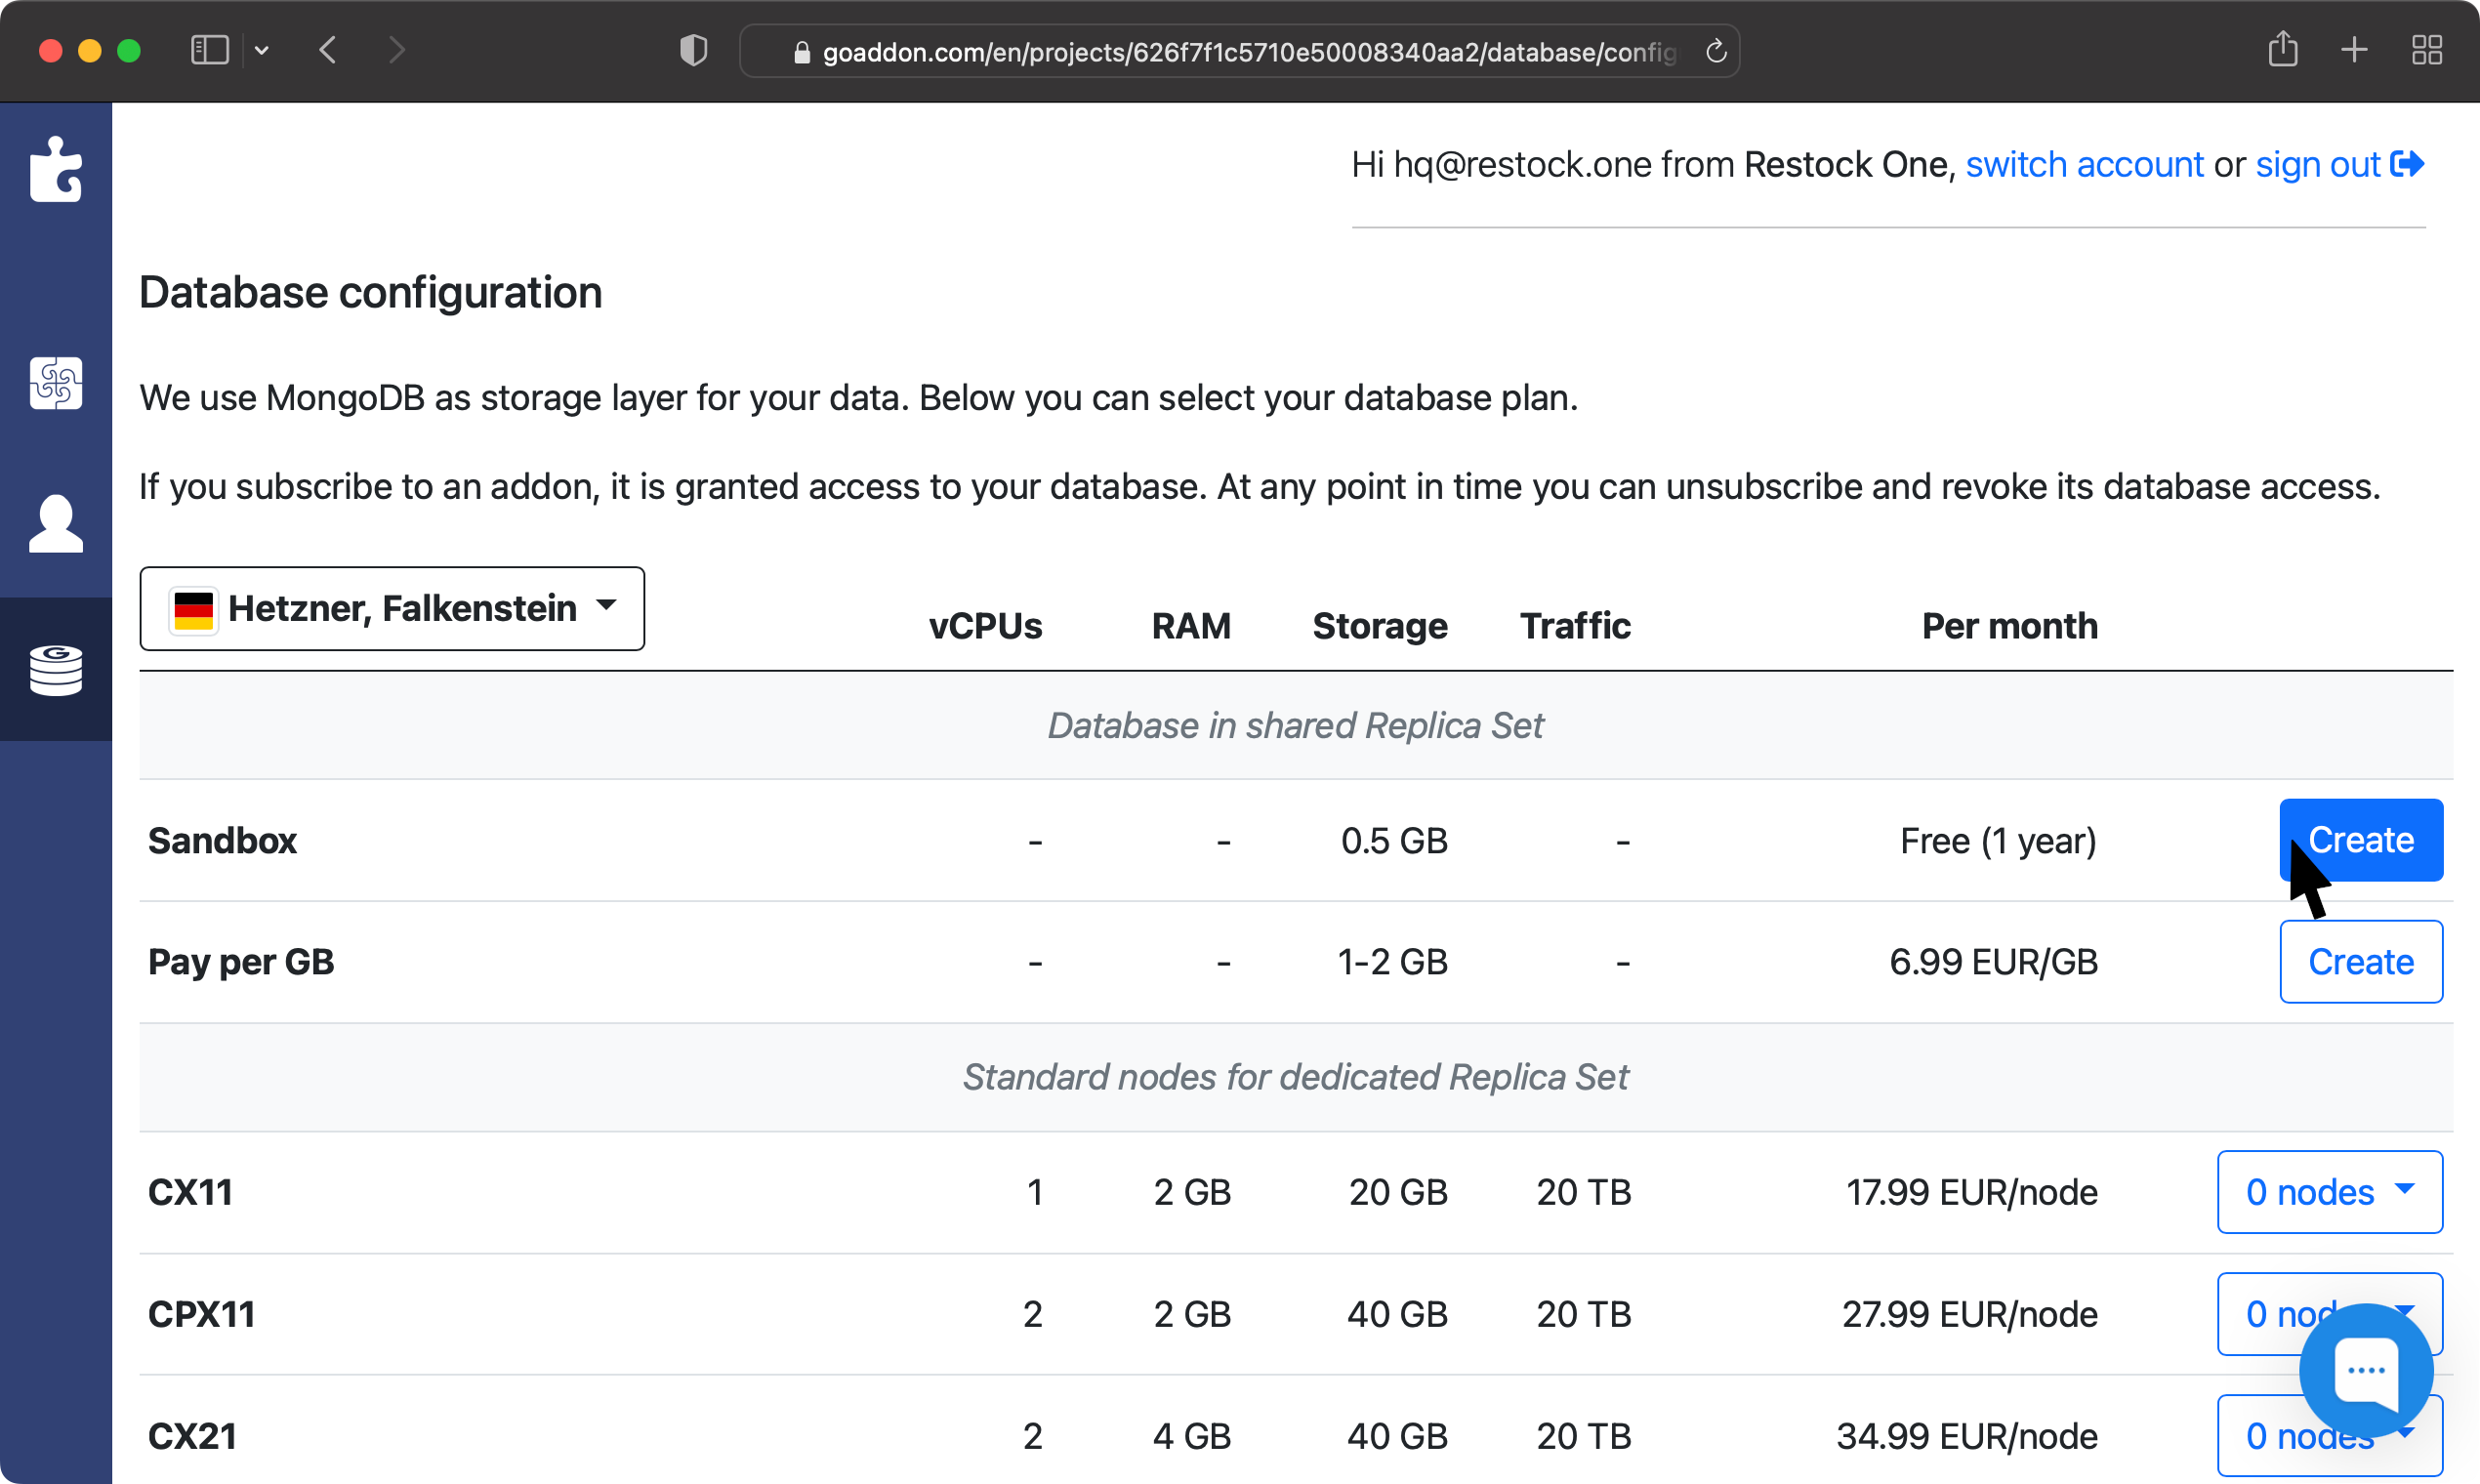The width and height of the screenshot is (2480, 1484).
Task: Show the tab overview grid icon
Action: click(2426, 50)
